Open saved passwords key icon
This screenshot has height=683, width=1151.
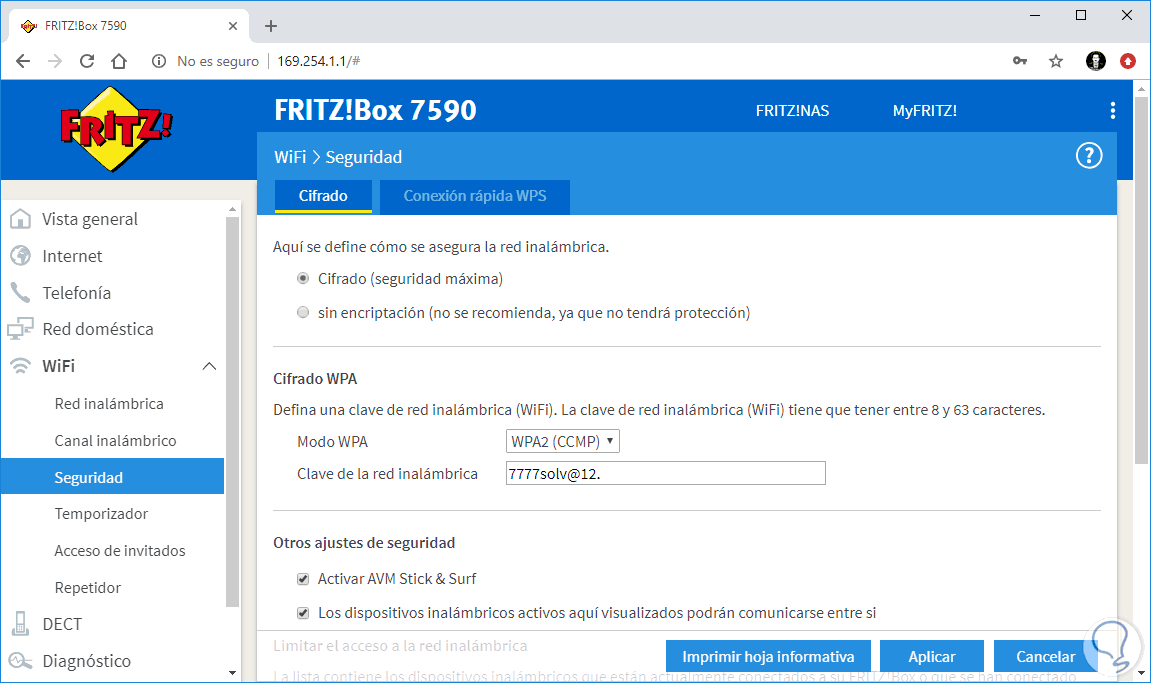click(x=1020, y=61)
